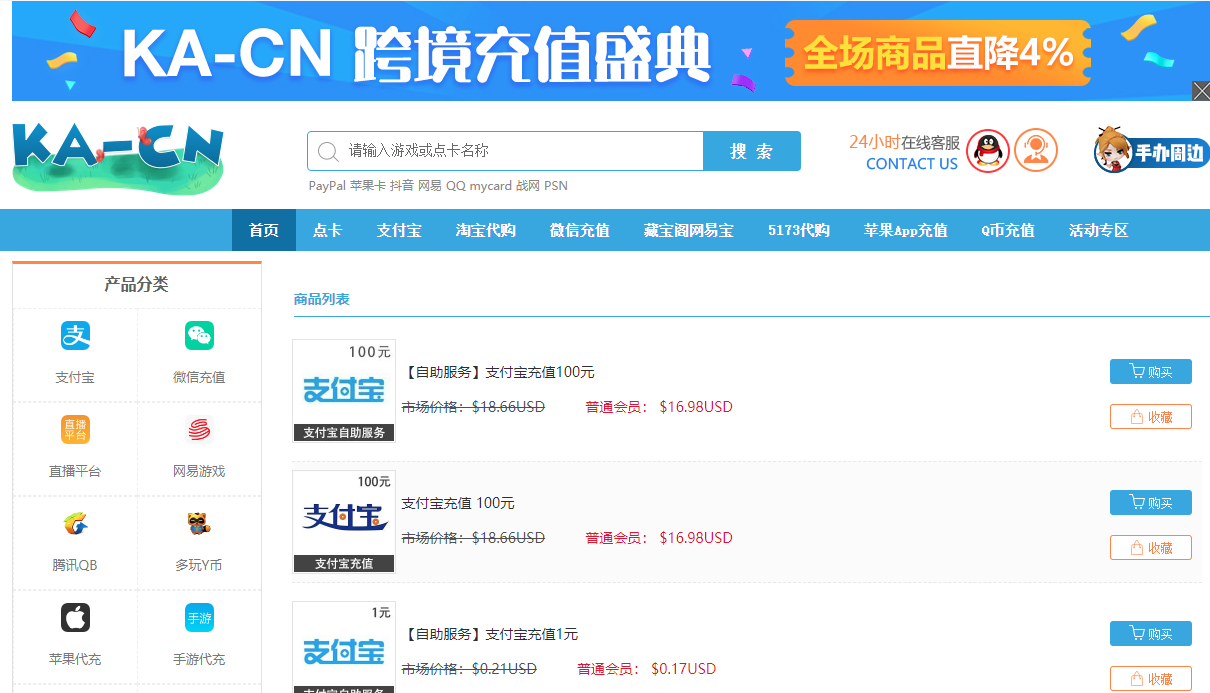Buy 支付宝充值 100元 with 购买 button
This screenshot has height=693, width=1210.
click(1151, 502)
